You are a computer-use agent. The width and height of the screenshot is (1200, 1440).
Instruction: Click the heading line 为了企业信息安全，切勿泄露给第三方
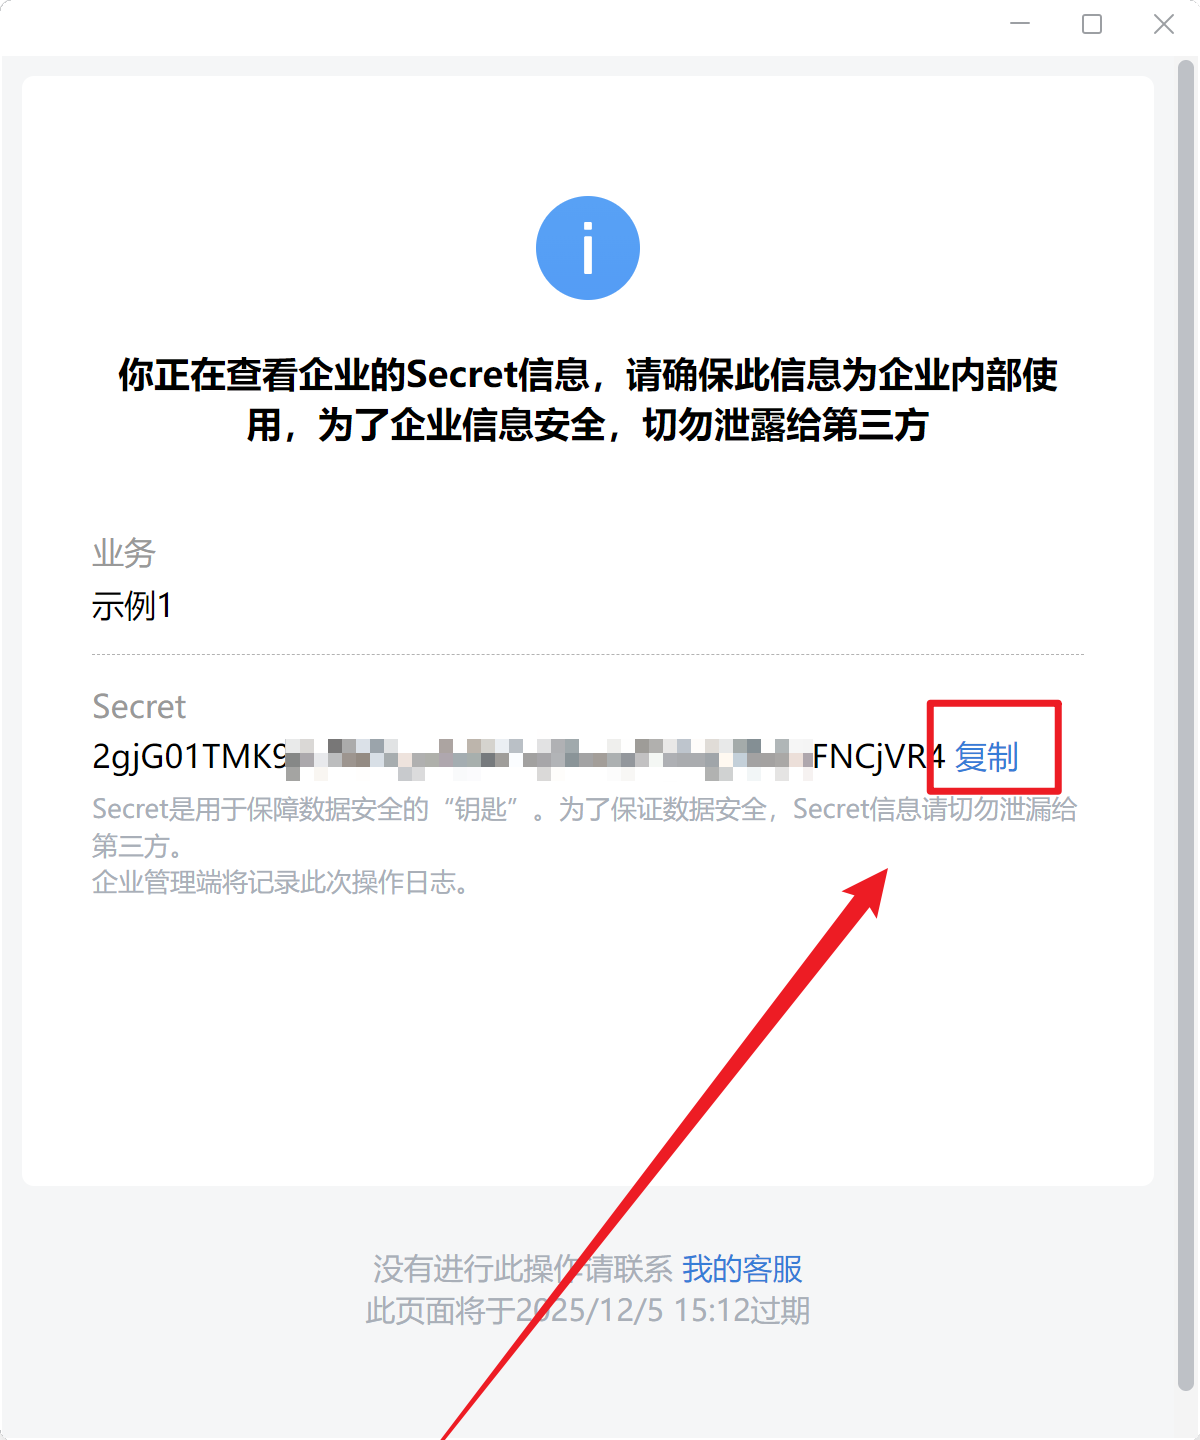click(588, 425)
